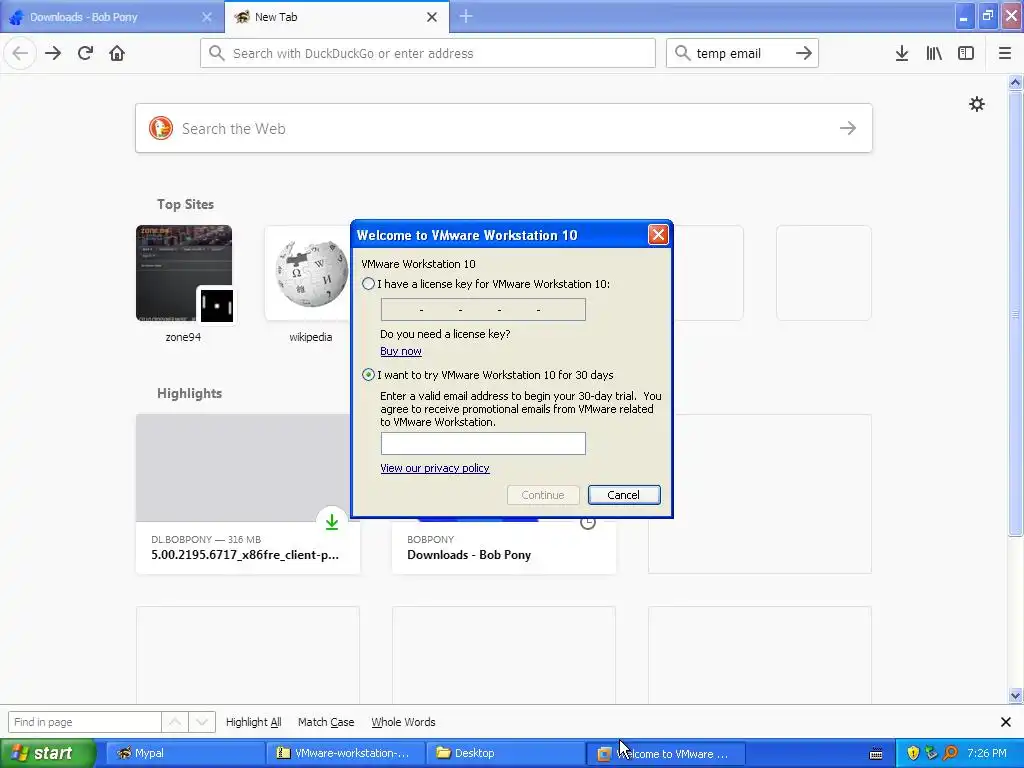The height and width of the screenshot is (768, 1024).
Task: Toggle Match Case in find bar
Action: click(x=326, y=722)
